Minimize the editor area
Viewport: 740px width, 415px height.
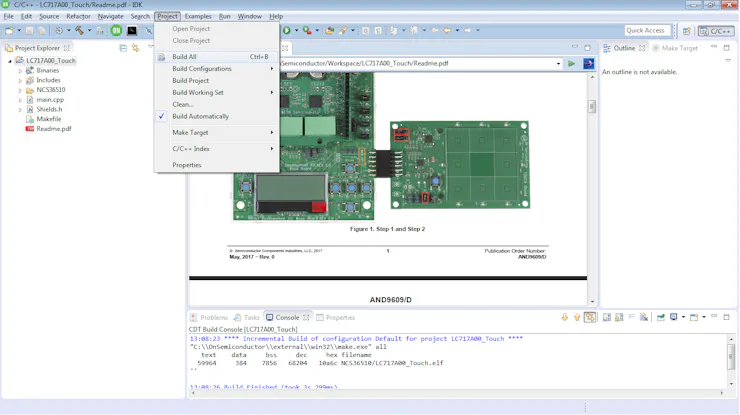pyautogui.click(x=574, y=47)
